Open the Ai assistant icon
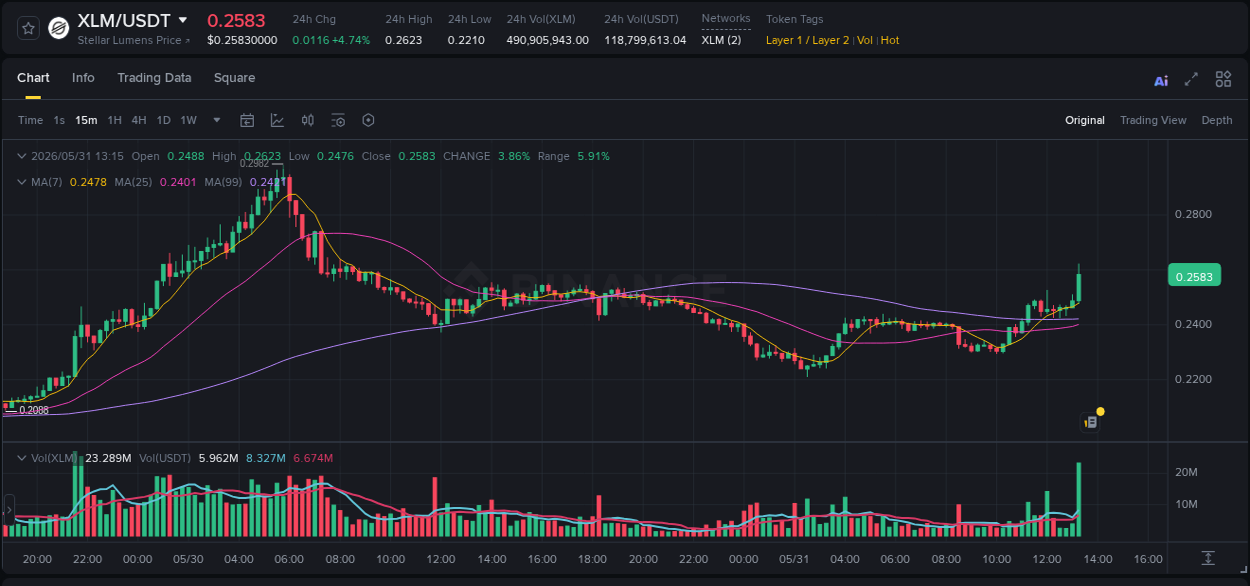The image size is (1250, 586). point(1161,80)
